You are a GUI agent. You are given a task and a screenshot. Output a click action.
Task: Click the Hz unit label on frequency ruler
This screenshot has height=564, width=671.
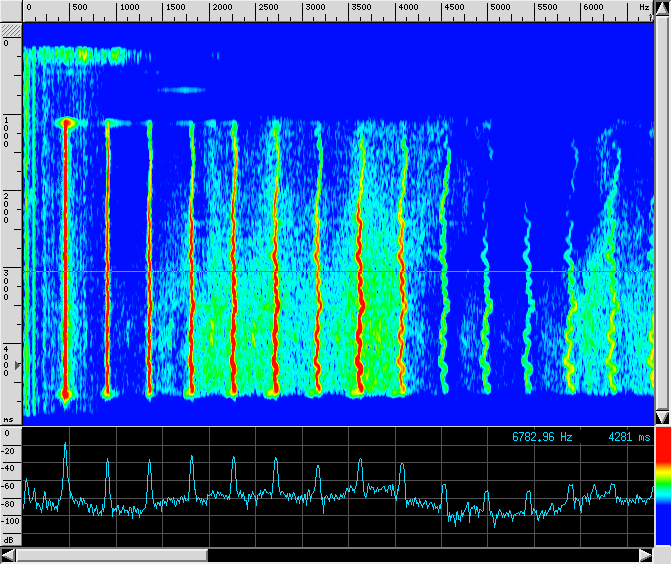(x=643, y=7)
